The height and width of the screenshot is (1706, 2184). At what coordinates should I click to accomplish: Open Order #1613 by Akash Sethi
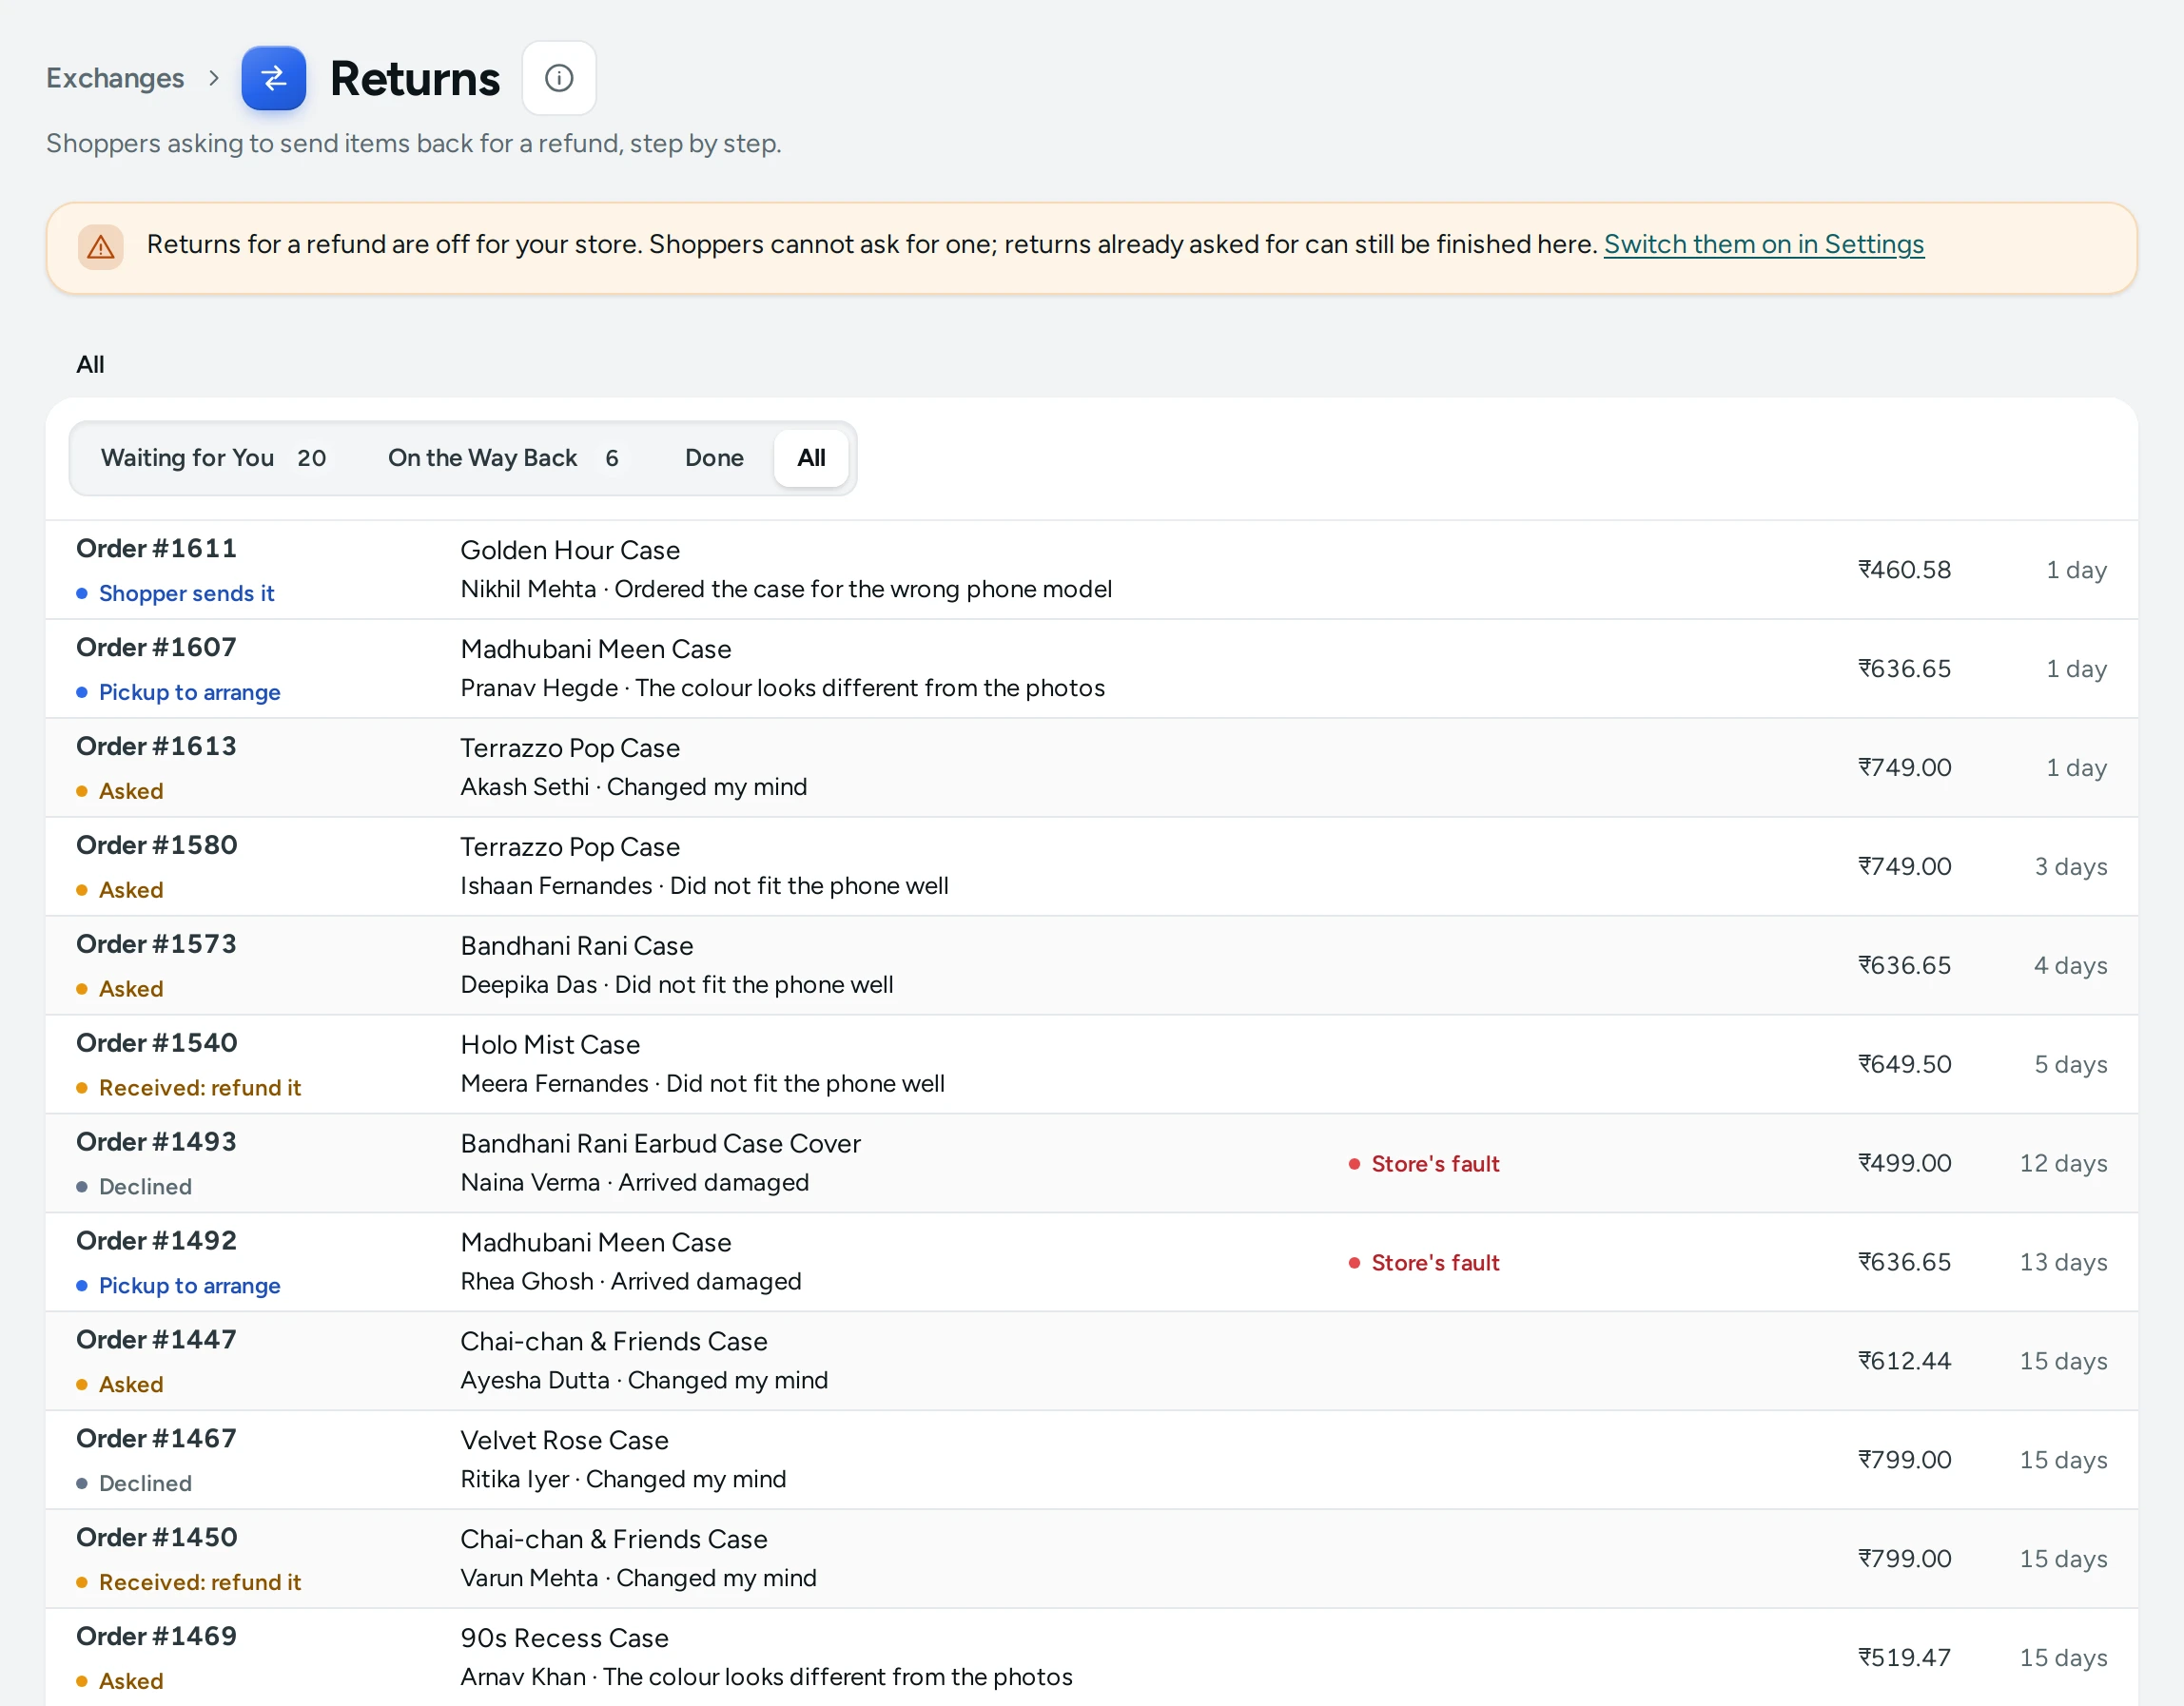(1092, 768)
